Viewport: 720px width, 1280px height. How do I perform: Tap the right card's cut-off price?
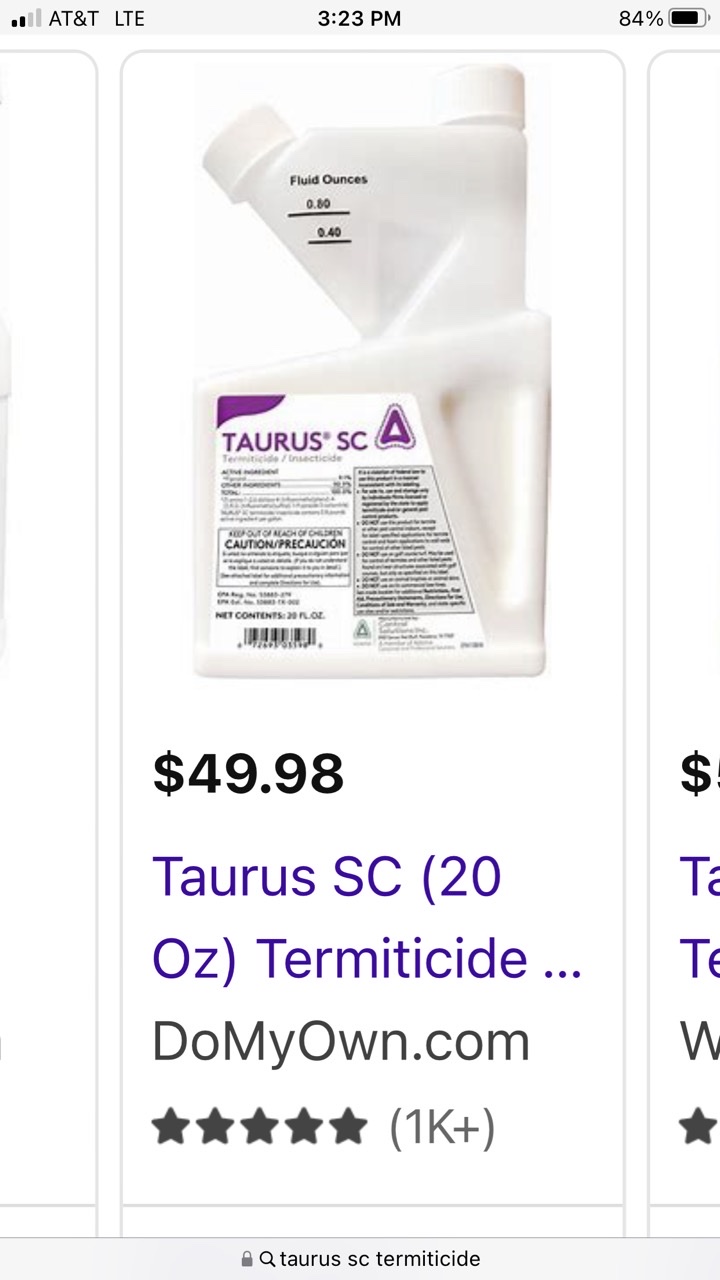pos(700,774)
